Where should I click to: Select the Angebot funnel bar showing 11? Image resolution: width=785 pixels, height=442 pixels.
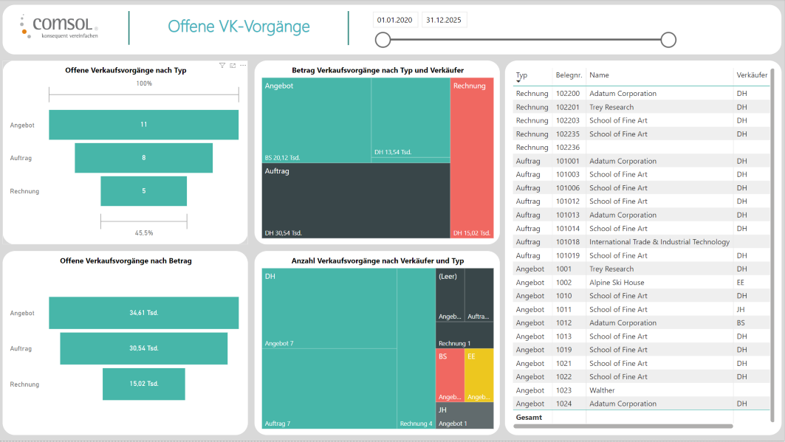click(x=144, y=125)
